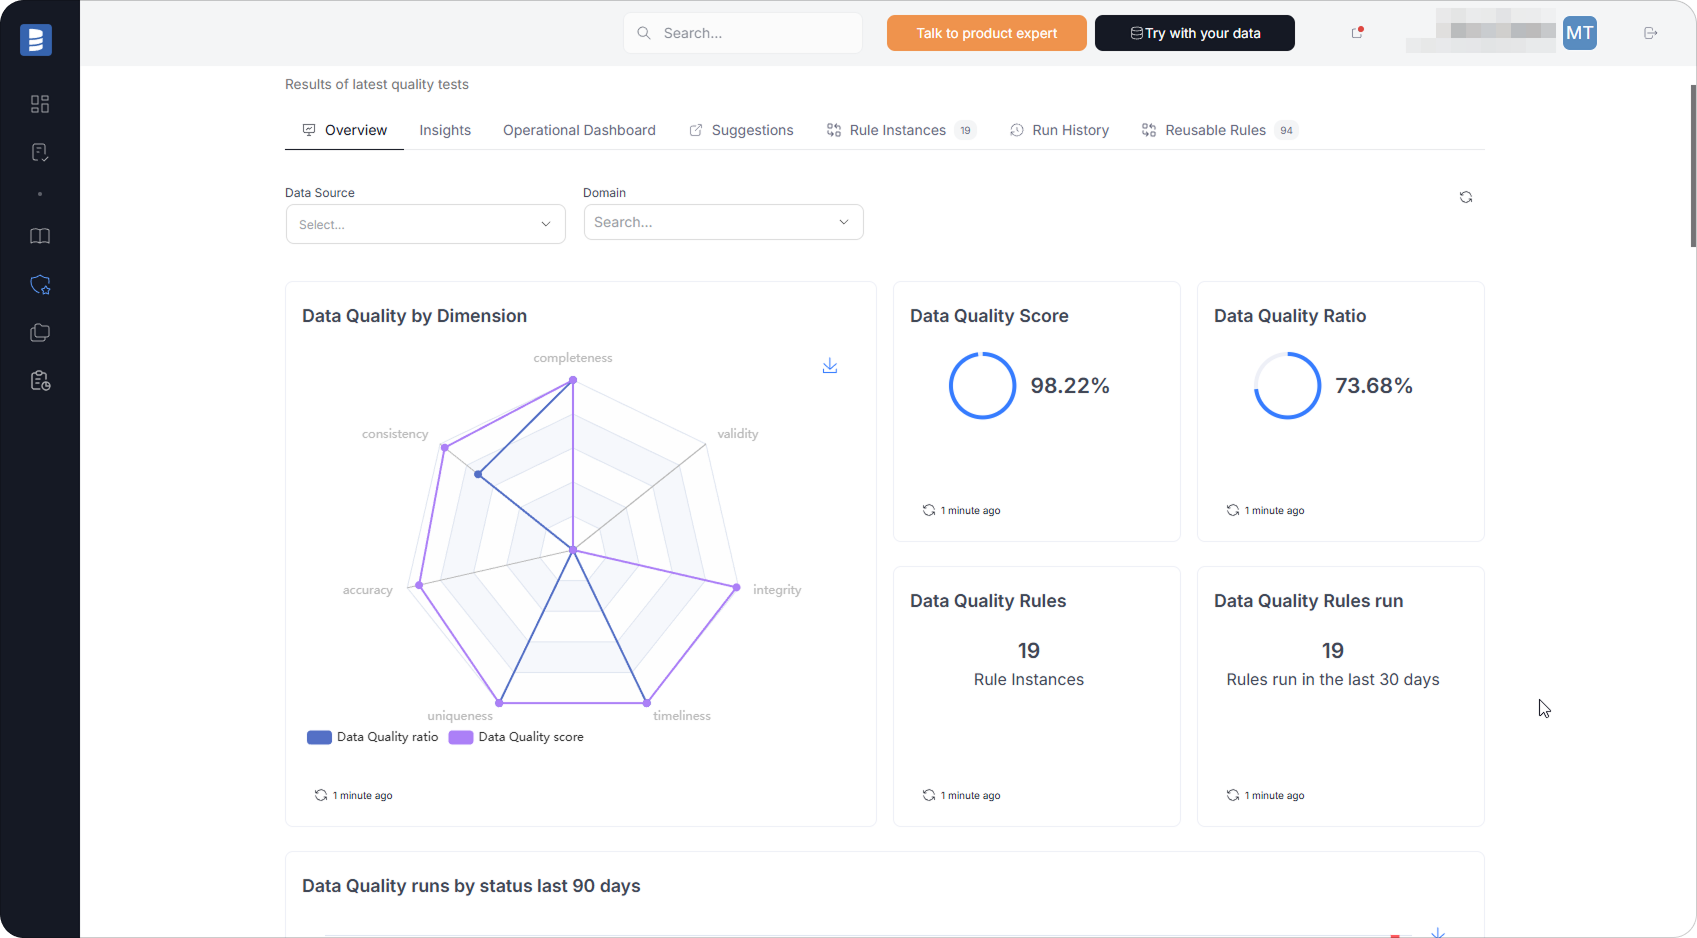Open the Glossary book icon in the sidebar
The width and height of the screenshot is (1697, 938).
(40, 236)
